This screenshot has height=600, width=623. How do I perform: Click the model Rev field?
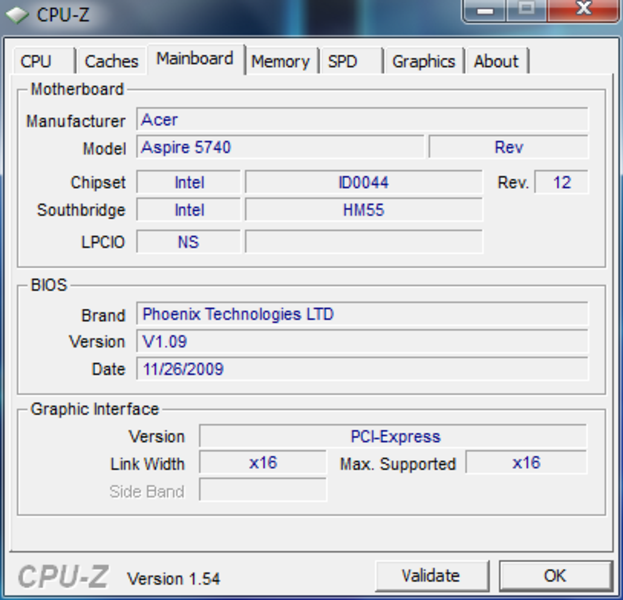coord(508,147)
